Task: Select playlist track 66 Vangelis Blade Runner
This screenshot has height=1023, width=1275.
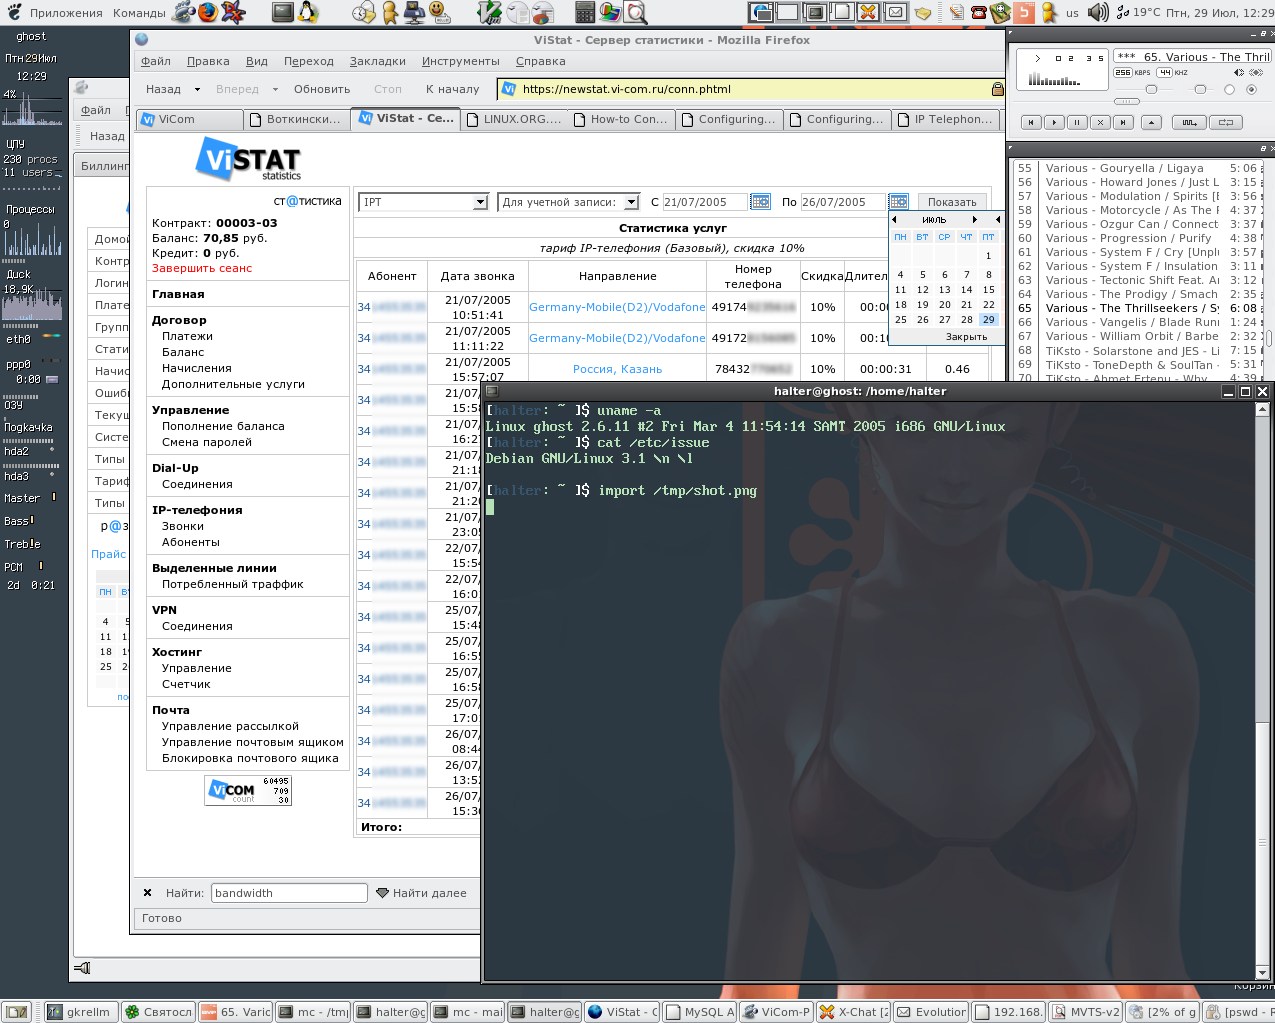Action: click(1130, 322)
